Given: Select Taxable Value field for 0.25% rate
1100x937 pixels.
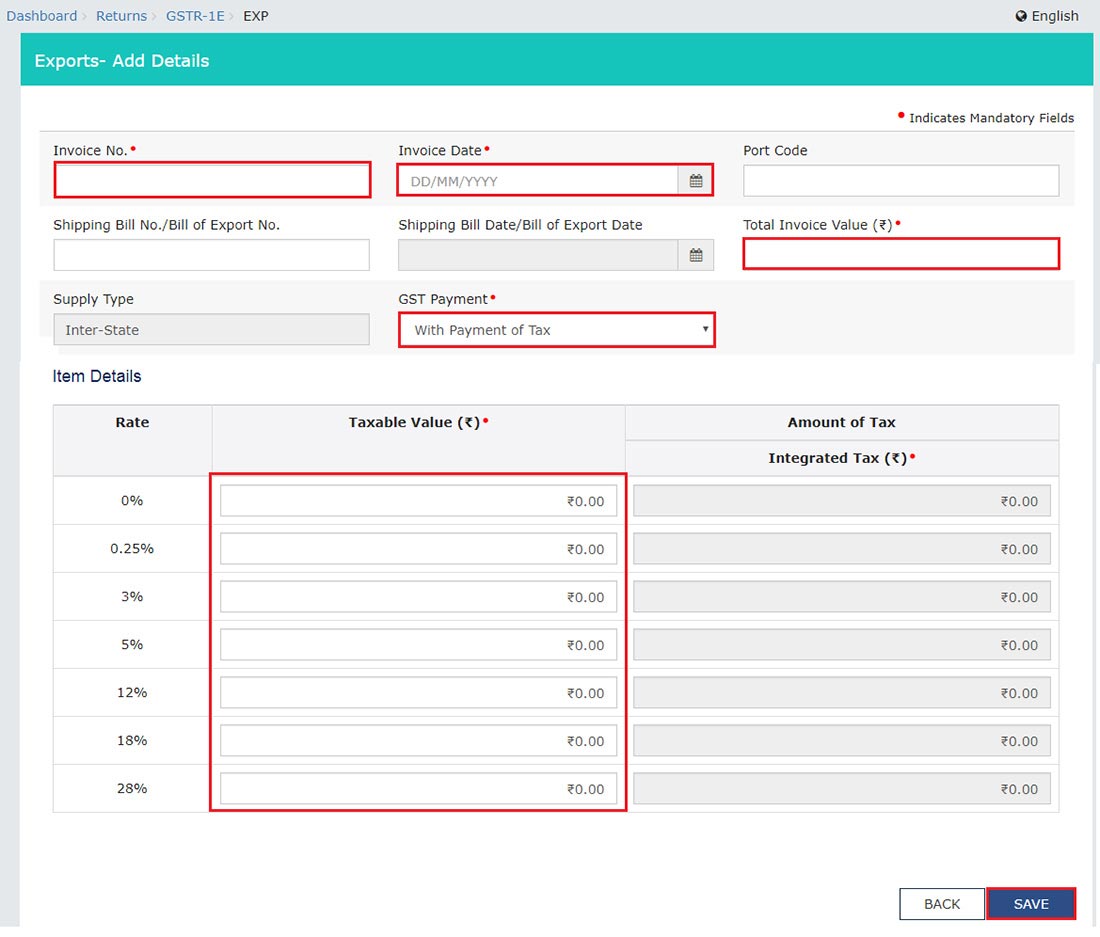Looking at the screenshot, I should [418, 549].
